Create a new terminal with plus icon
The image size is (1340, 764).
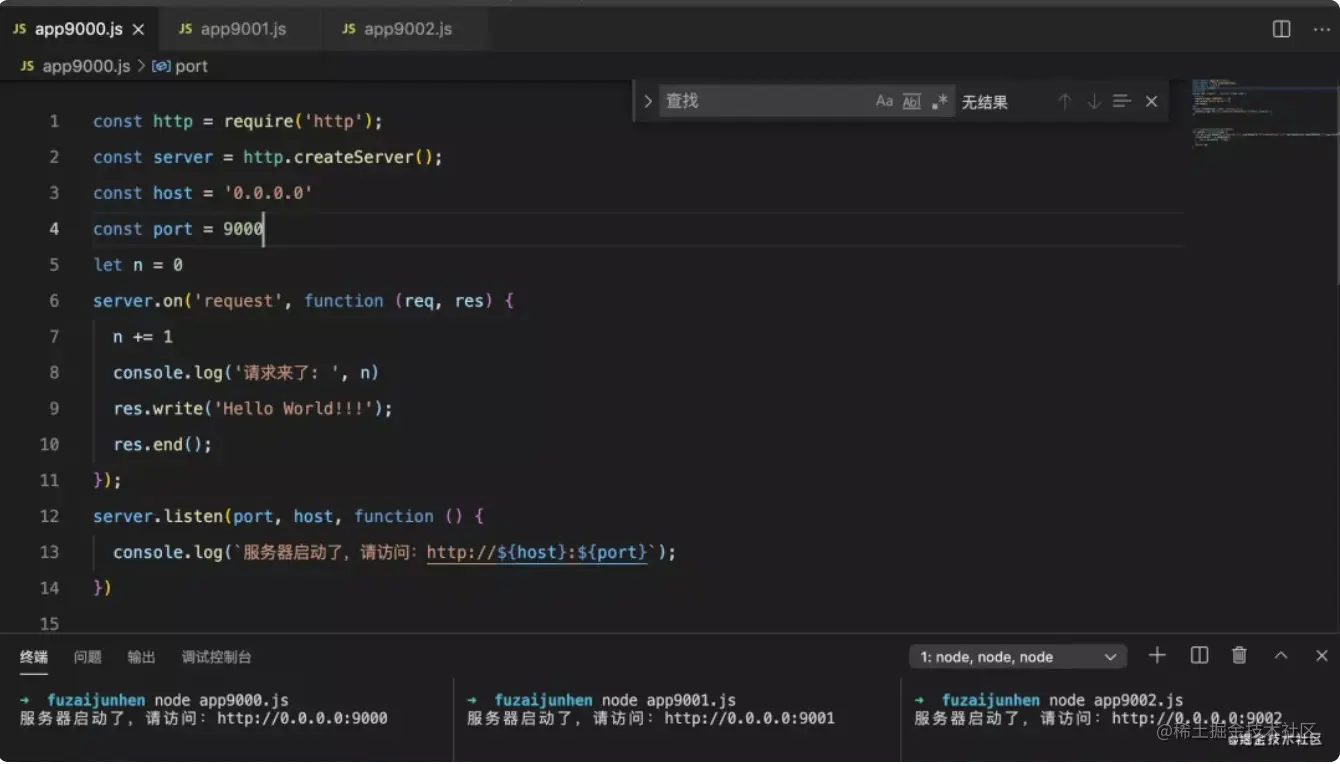click(1157, 656)
